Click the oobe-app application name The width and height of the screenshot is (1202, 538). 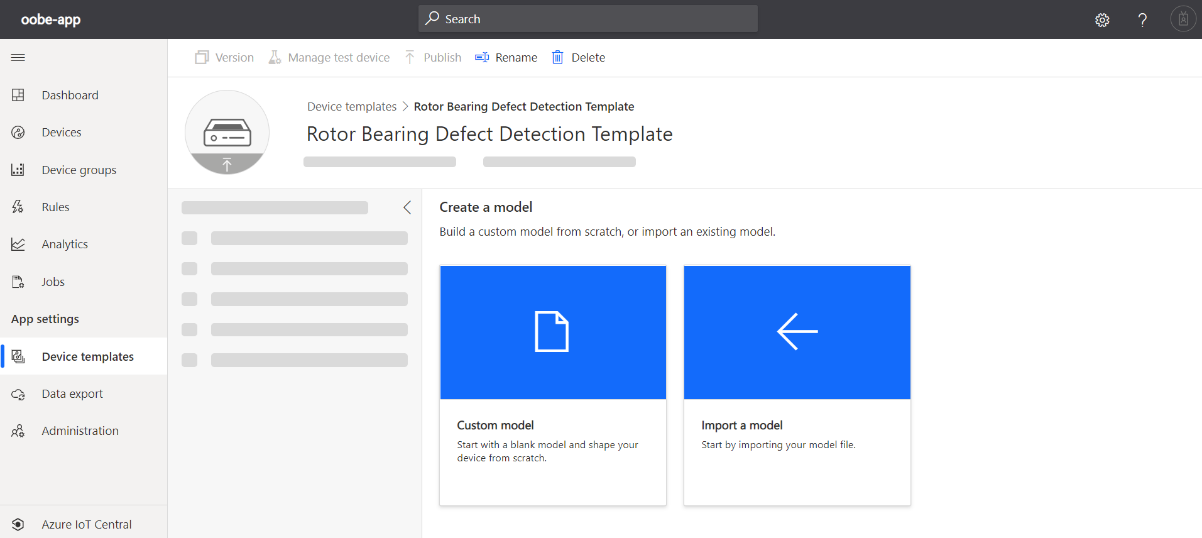[x=51, y=20]
